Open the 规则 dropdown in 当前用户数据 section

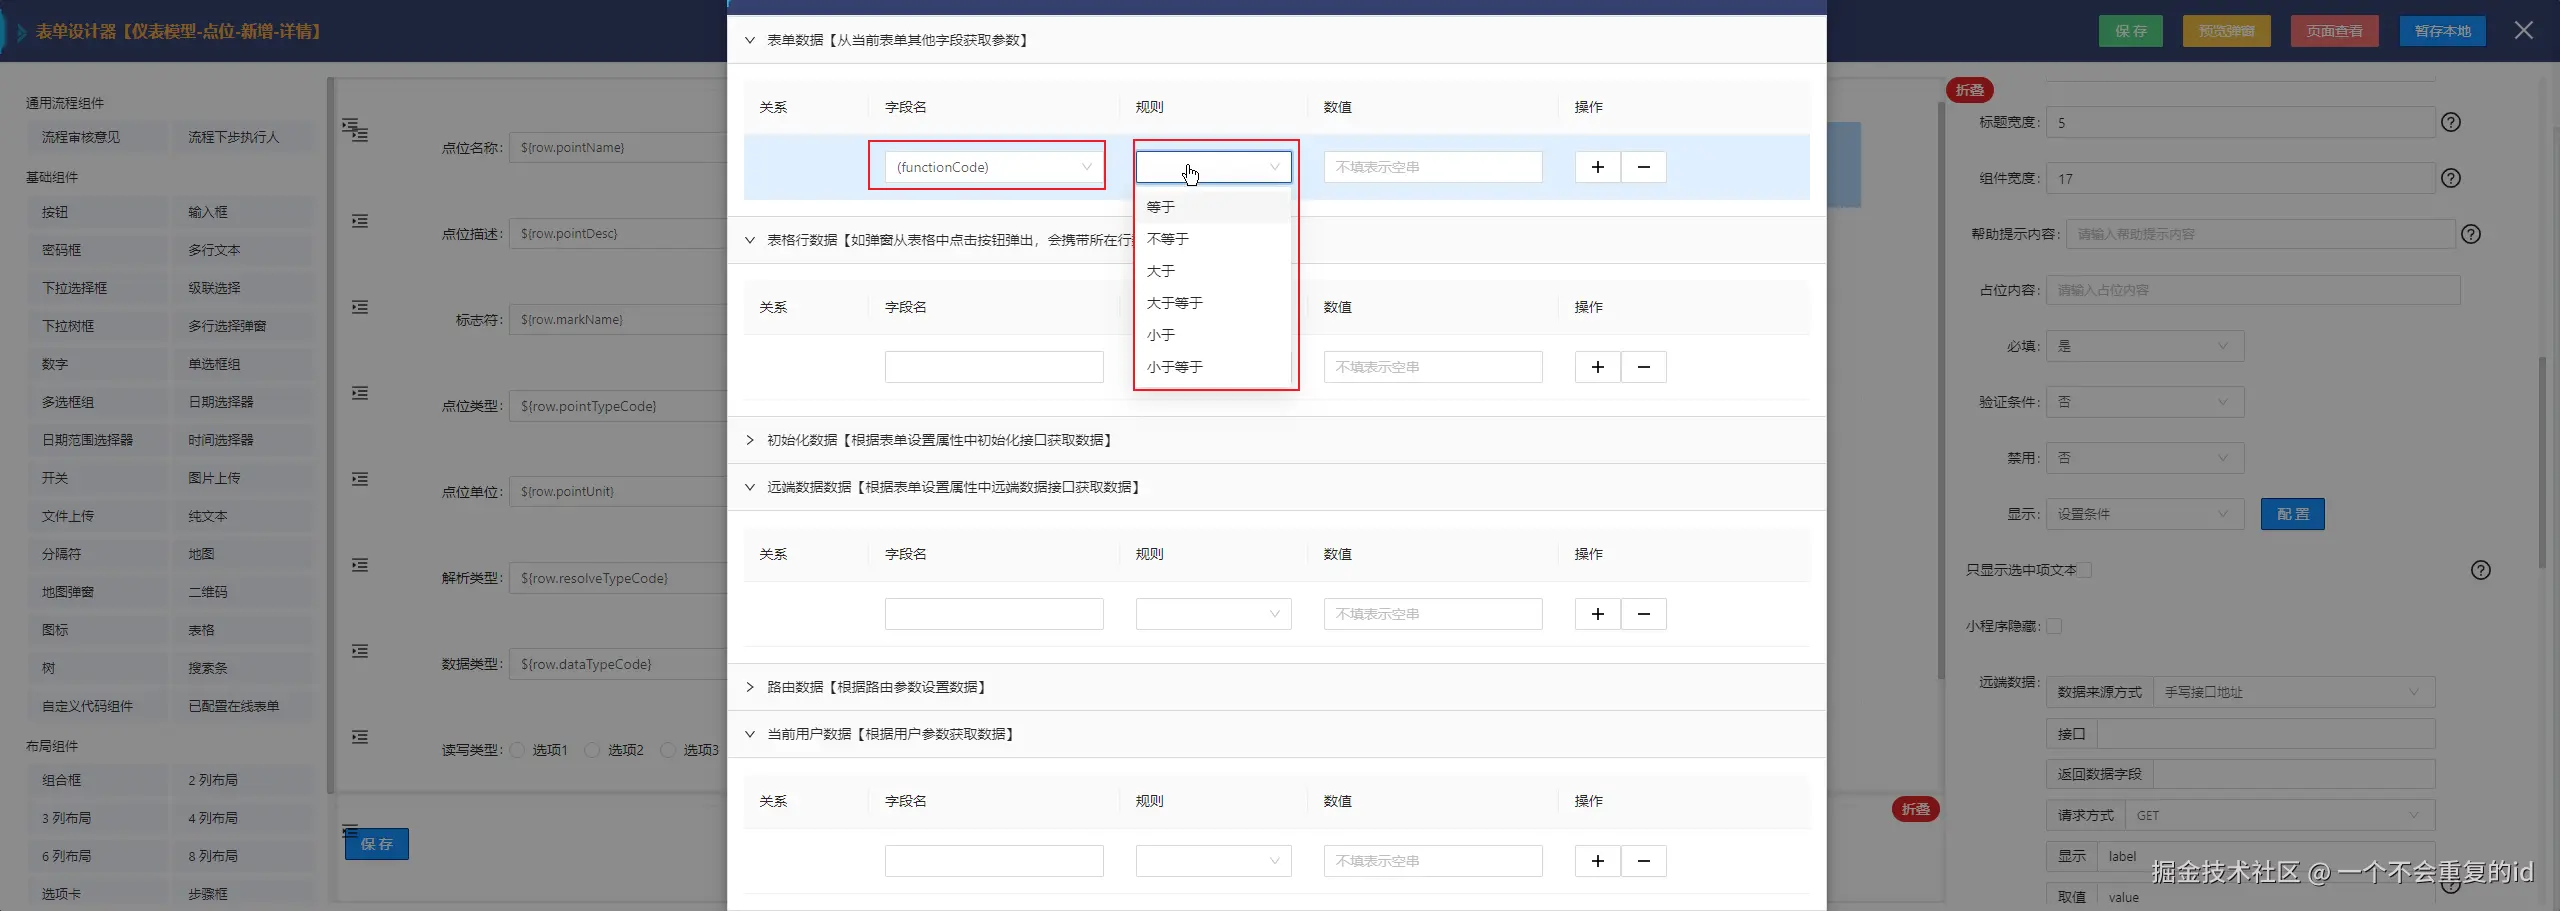pos(1213,861)
